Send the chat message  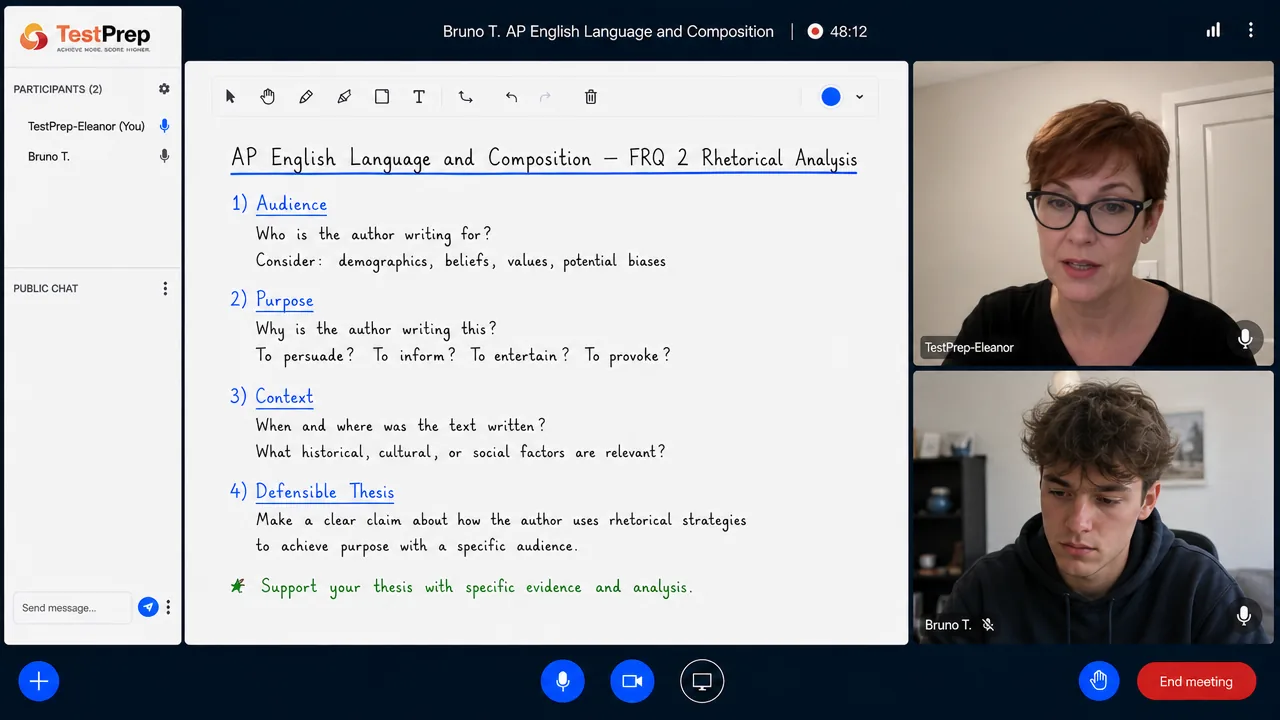[x=148, y=607]
